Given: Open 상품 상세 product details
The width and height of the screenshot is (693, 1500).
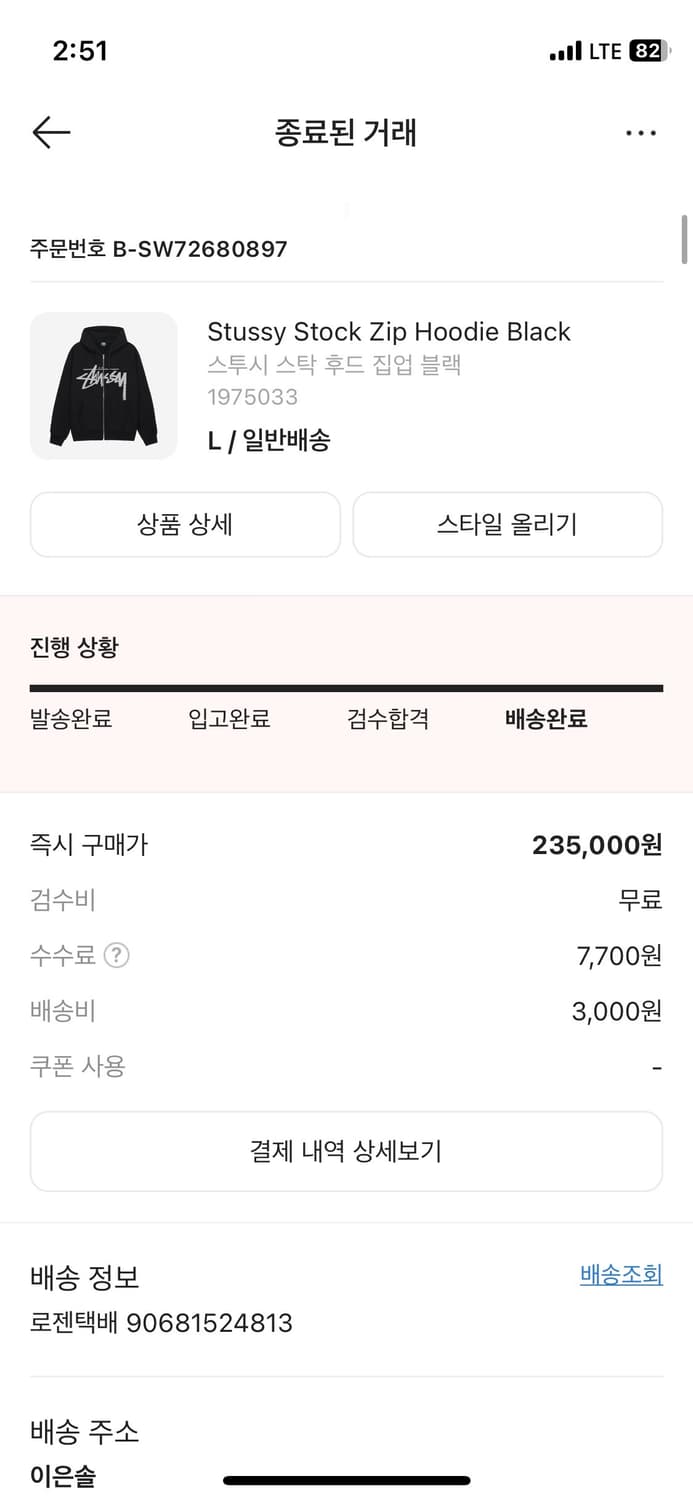Looking at the screenshot, I should coord(185,524).
